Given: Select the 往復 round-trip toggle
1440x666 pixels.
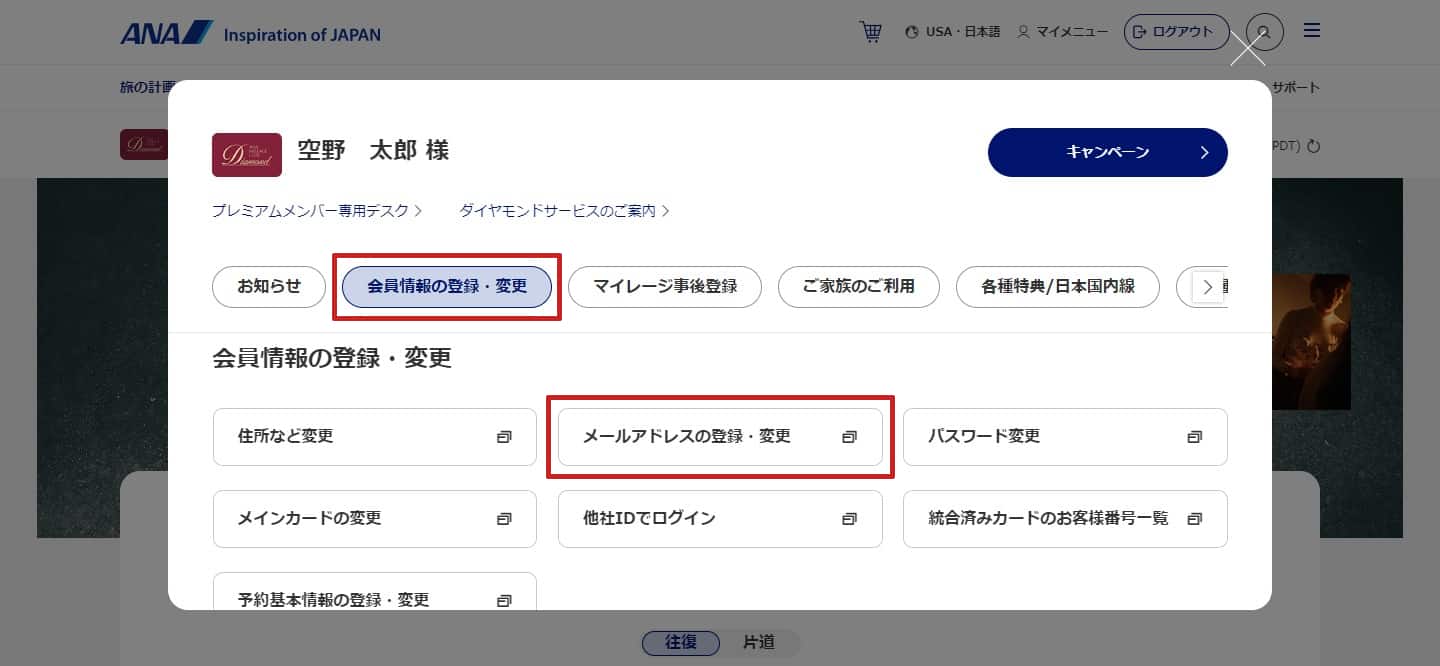Looking at the screenshot, I should pyautogui.click(x=680, y=643).
